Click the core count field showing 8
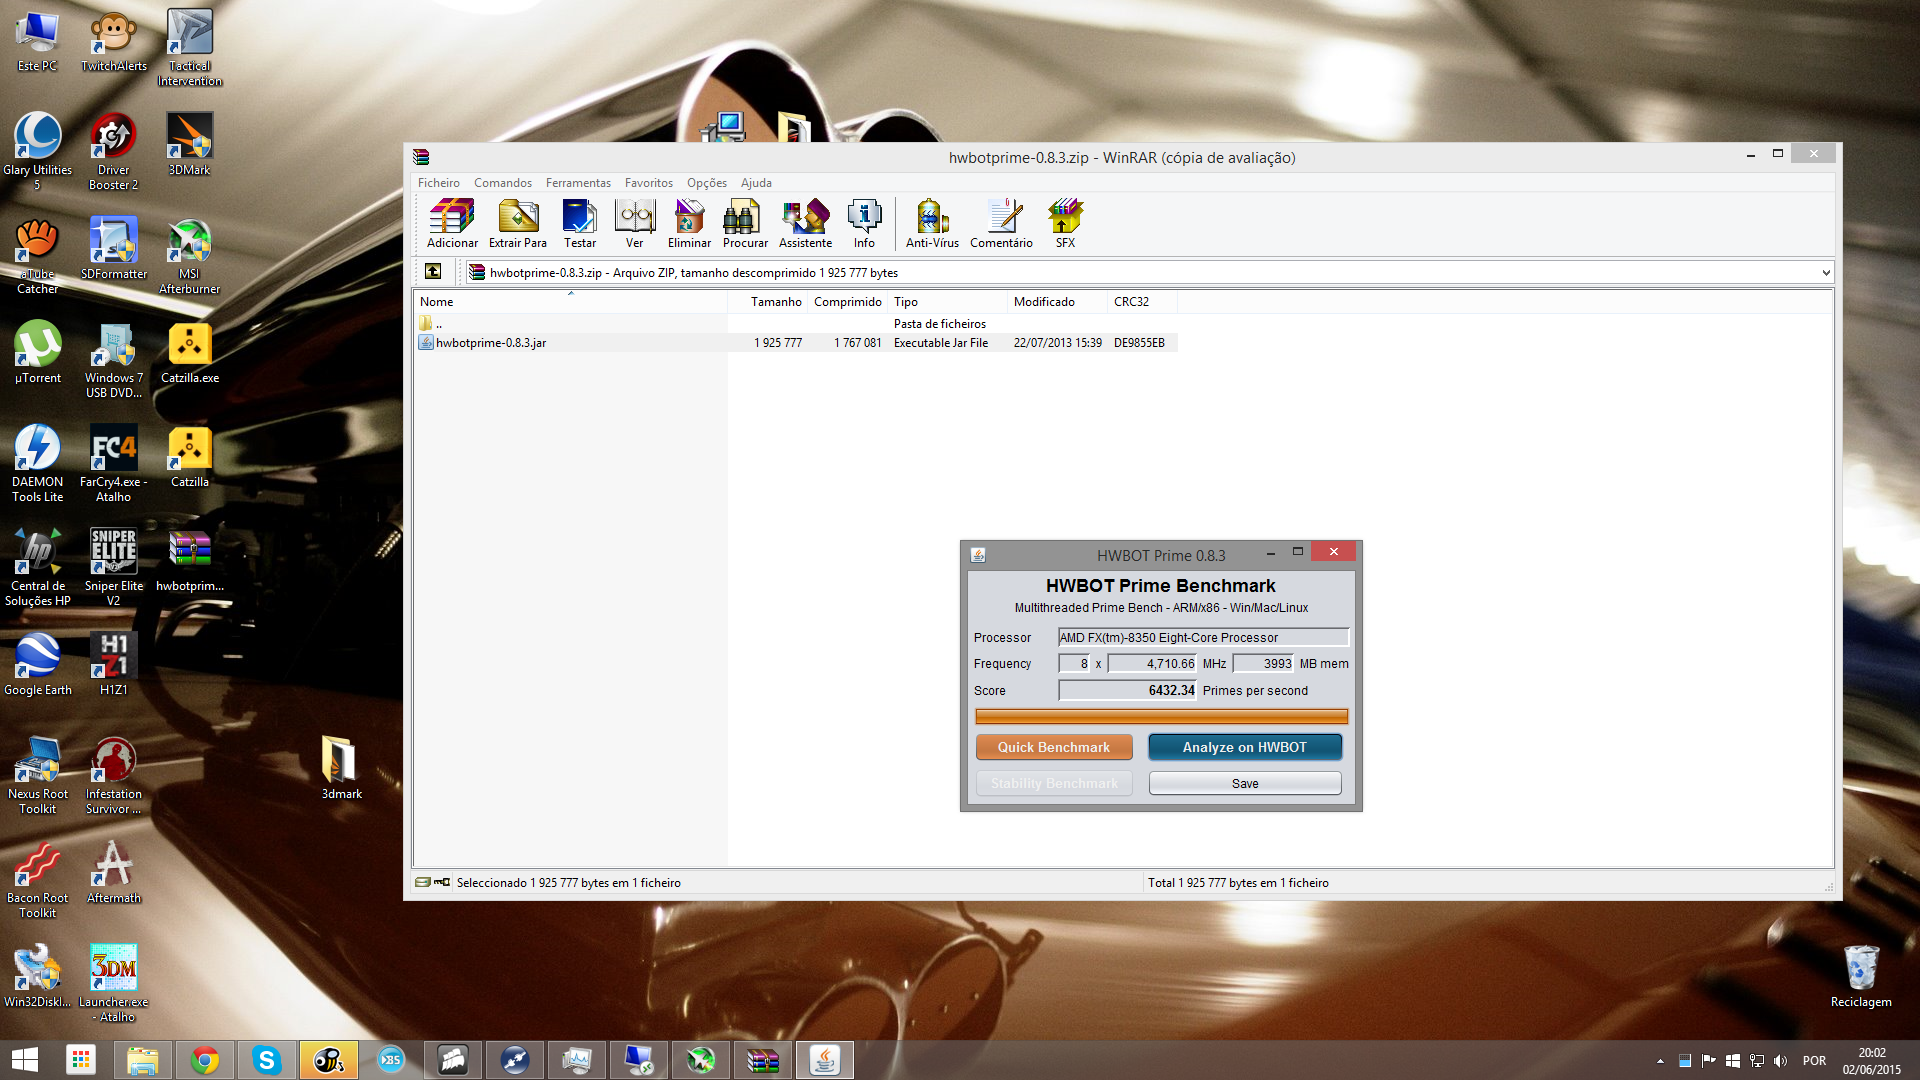 pyautogui.click(x=1074, y=663)
